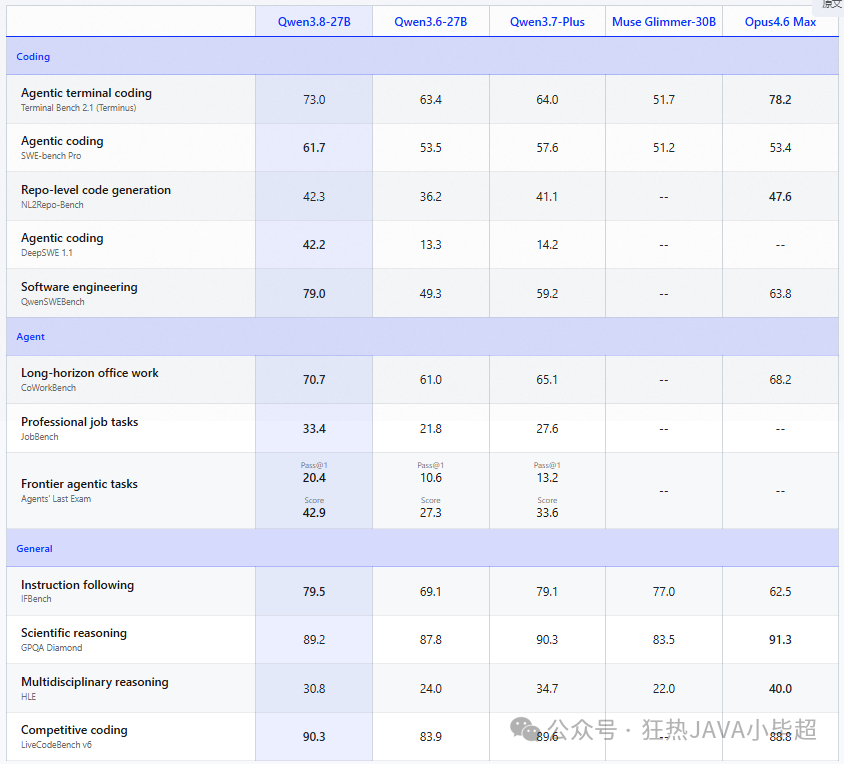Screen dimensions: 844x764
Task: Click the 62.5 IFBench score
Action: [780, 592]
